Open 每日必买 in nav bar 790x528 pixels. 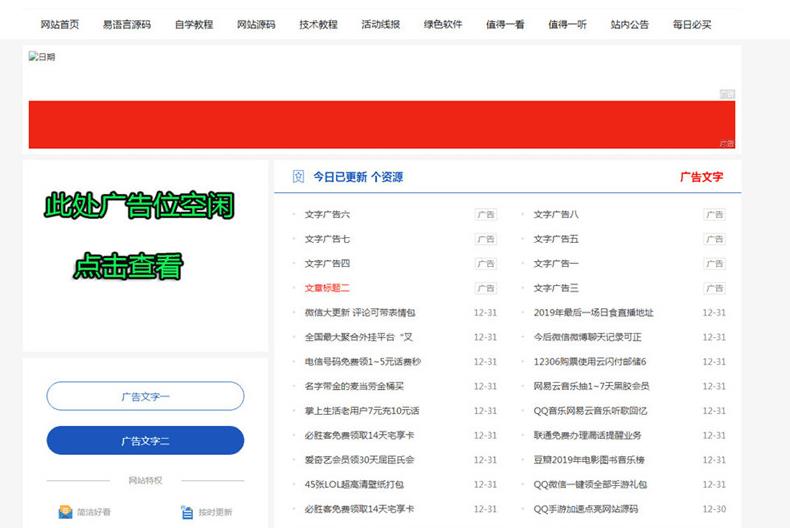[692, 24]
